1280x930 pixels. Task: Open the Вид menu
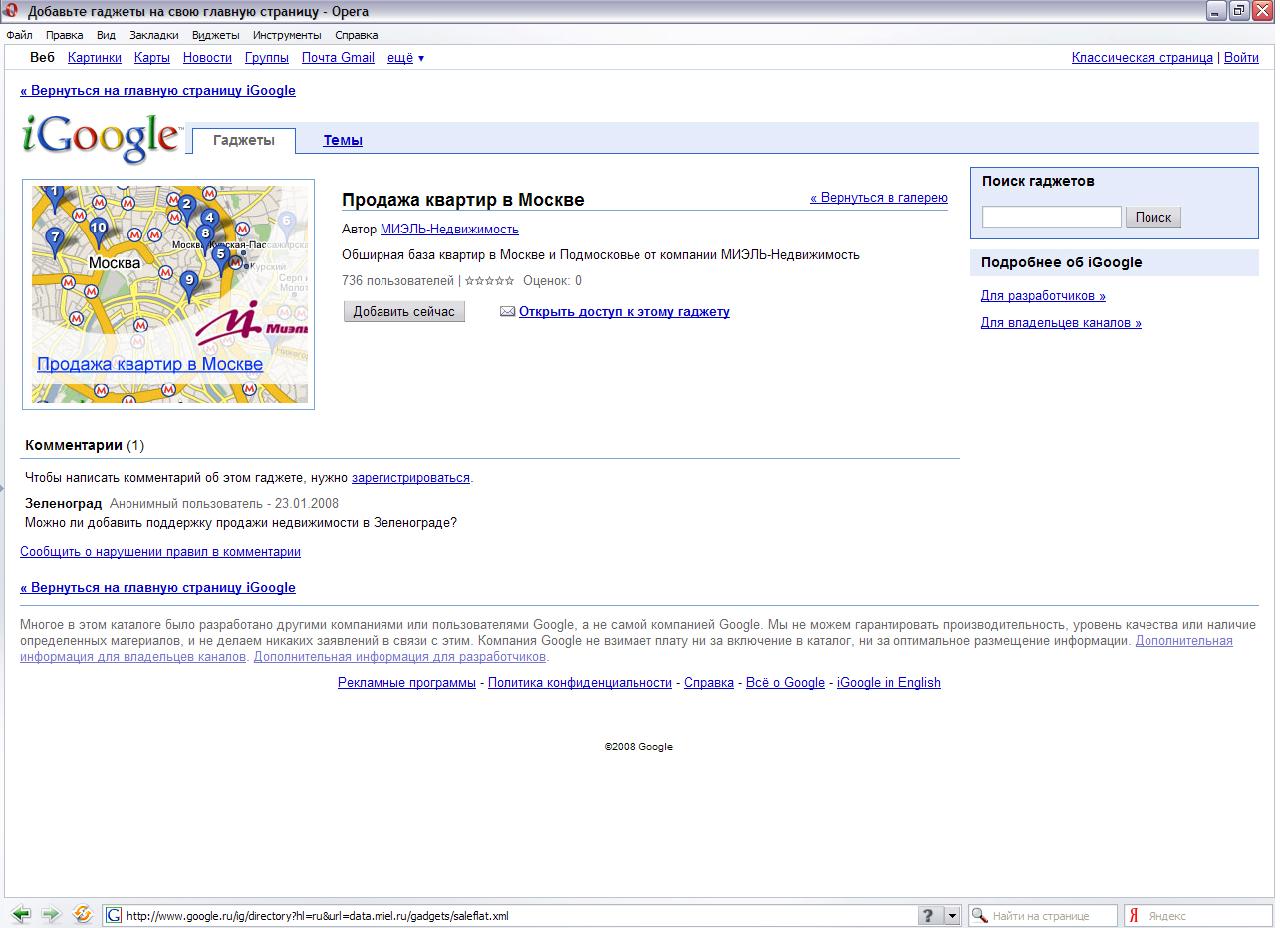pyautogui.click(x=106, y=35)
